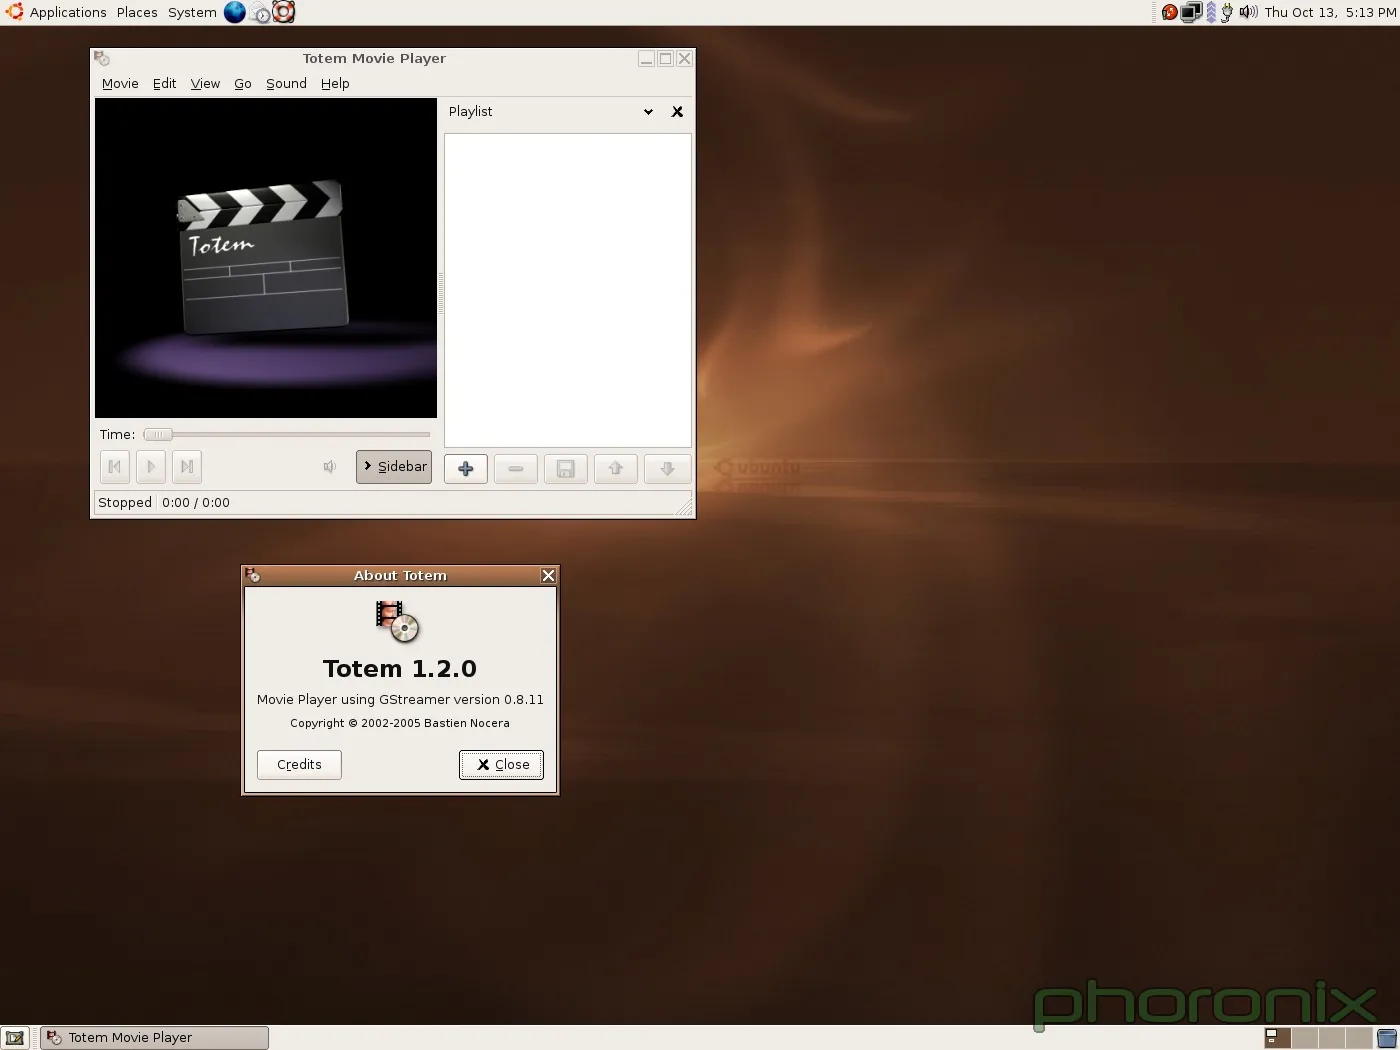Screen dimensions: 1400x1050
Task: Open the Sound menu
Action: pos(286,84)
